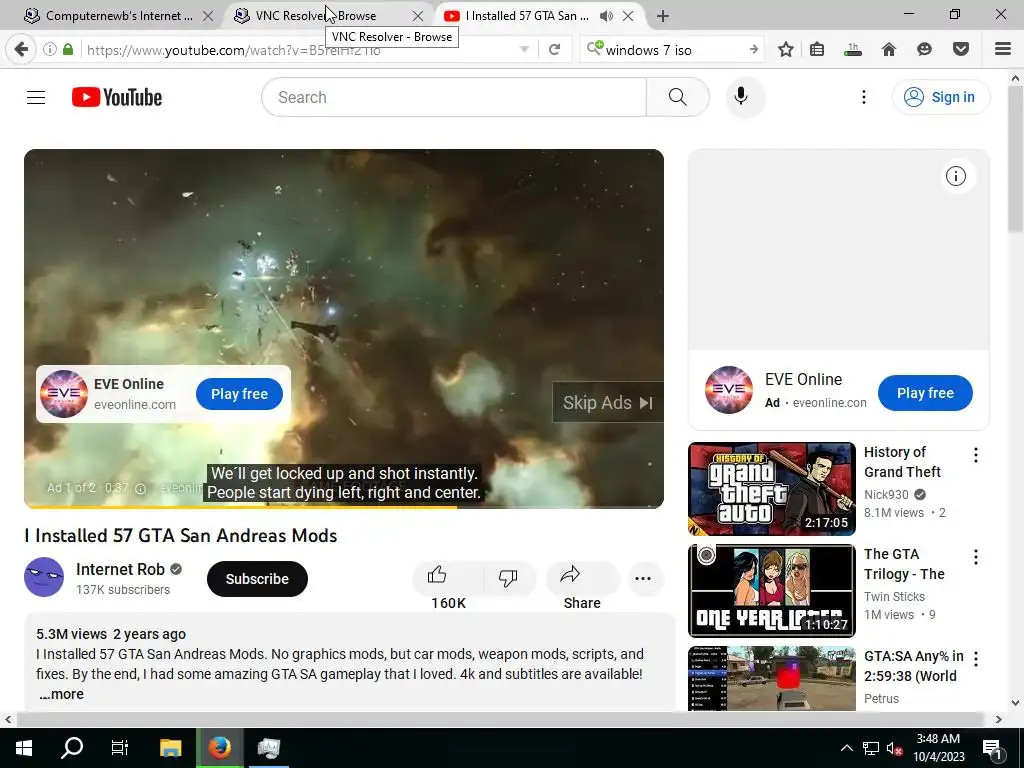The image size is (1024, 768).
Task: Click the 'windows 7 iso' search box
Action: (673, 50)
